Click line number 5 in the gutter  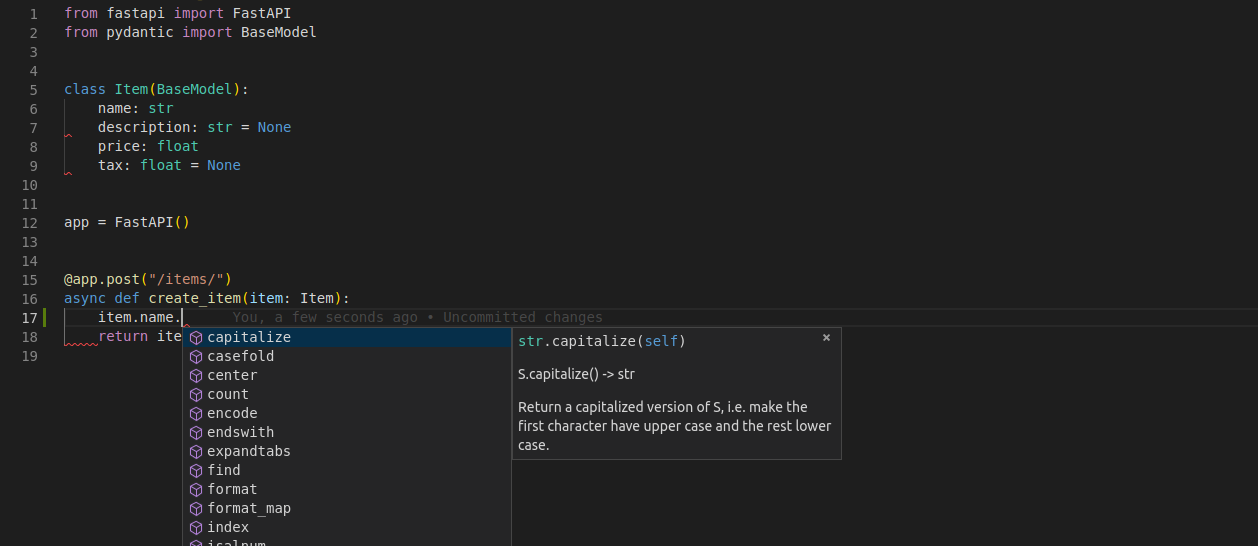(33, 90)
